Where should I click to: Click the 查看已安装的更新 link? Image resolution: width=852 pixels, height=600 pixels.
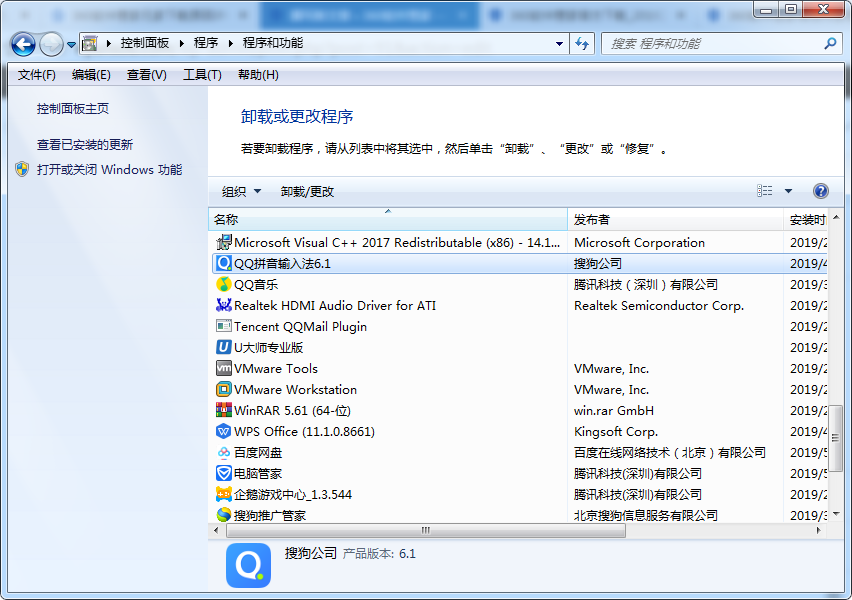coord(85,145)
